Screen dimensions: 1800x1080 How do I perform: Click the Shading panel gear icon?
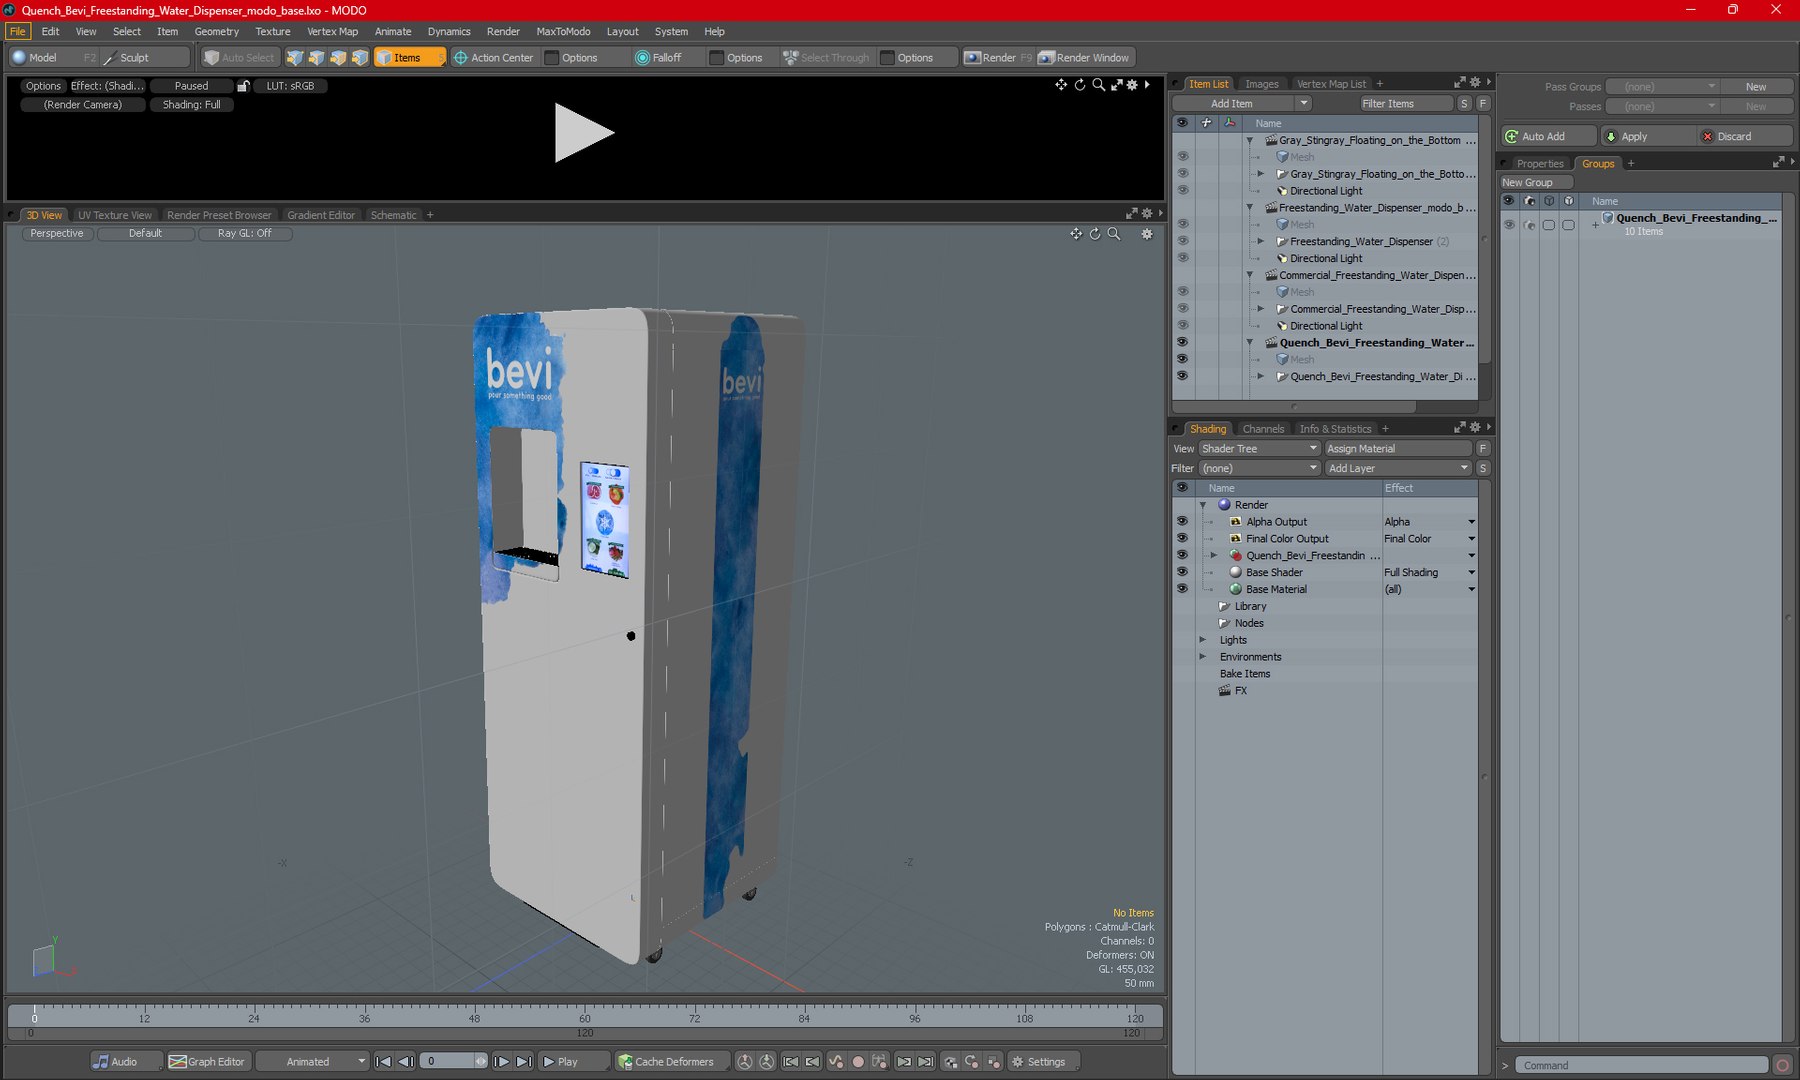[x=1475, y=428]
